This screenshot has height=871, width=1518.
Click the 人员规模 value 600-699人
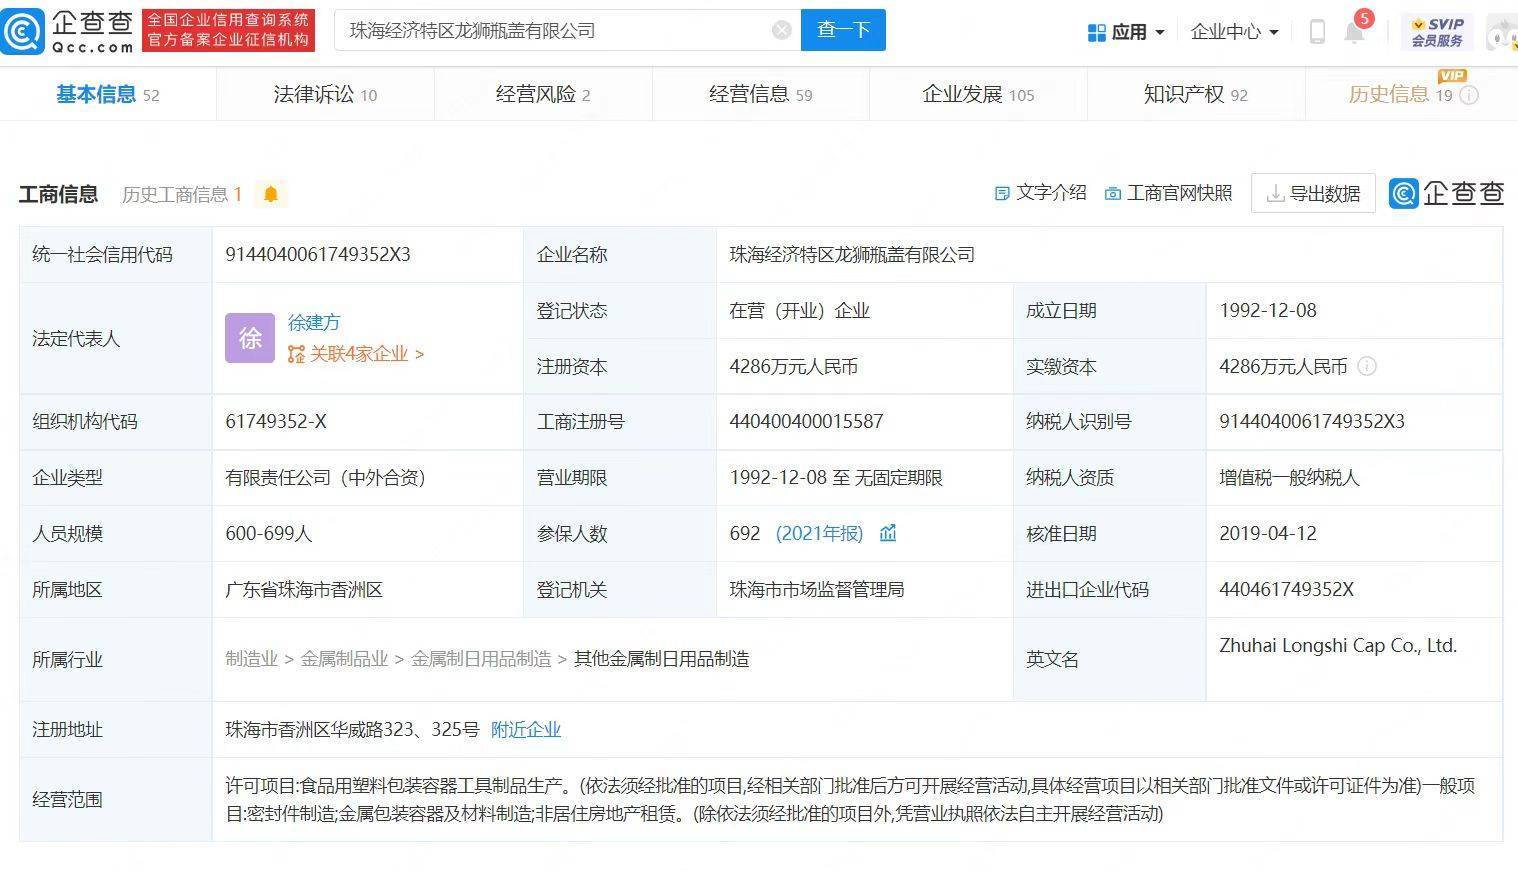pos(269,533)
